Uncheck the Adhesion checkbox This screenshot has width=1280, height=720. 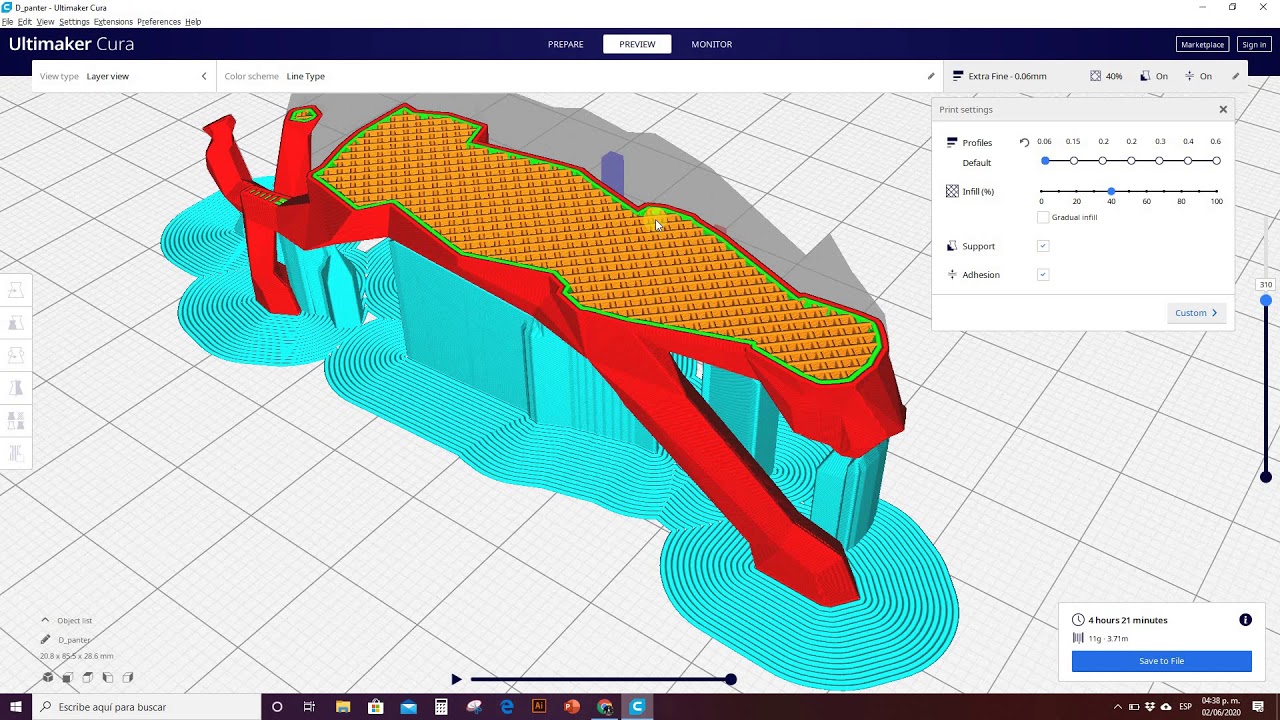[x=1043, y=274]
